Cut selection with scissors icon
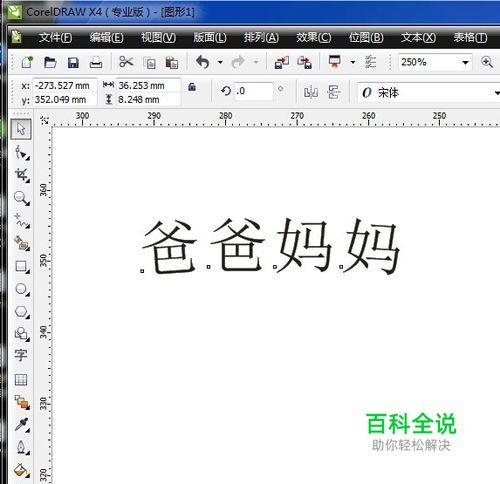 coord(126,62)
